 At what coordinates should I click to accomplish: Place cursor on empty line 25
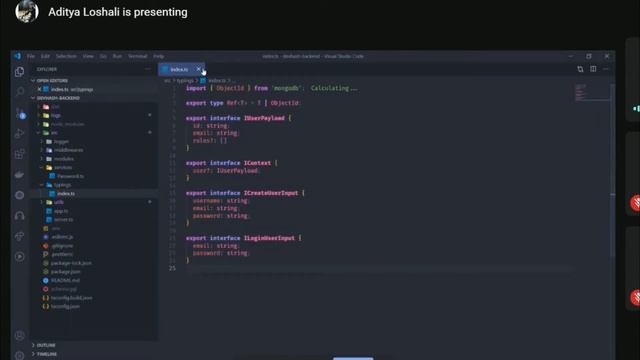380,268
